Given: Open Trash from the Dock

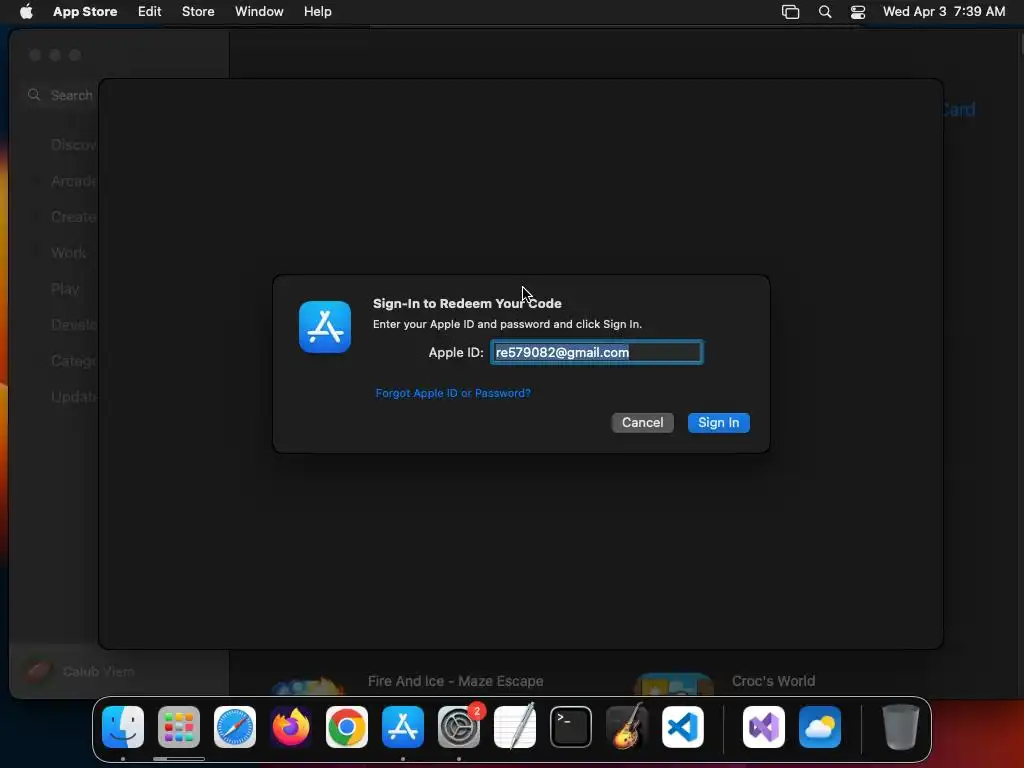Looking at the screenshot, I should coord(901,727).
